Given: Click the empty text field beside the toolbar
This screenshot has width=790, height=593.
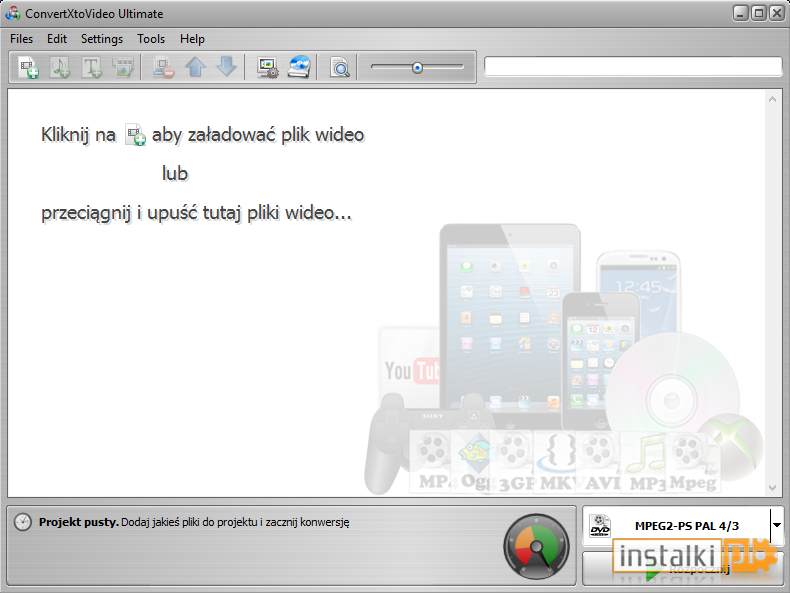Looking at the screenshot, I should (x=633, y=67).
